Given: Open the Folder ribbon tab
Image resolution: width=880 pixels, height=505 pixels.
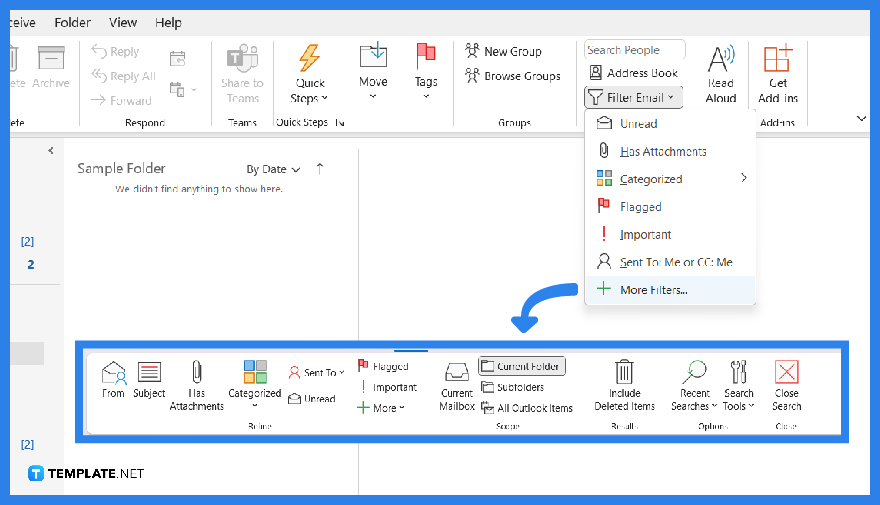Looking at the screenshot, I should [x=72, y=22].
